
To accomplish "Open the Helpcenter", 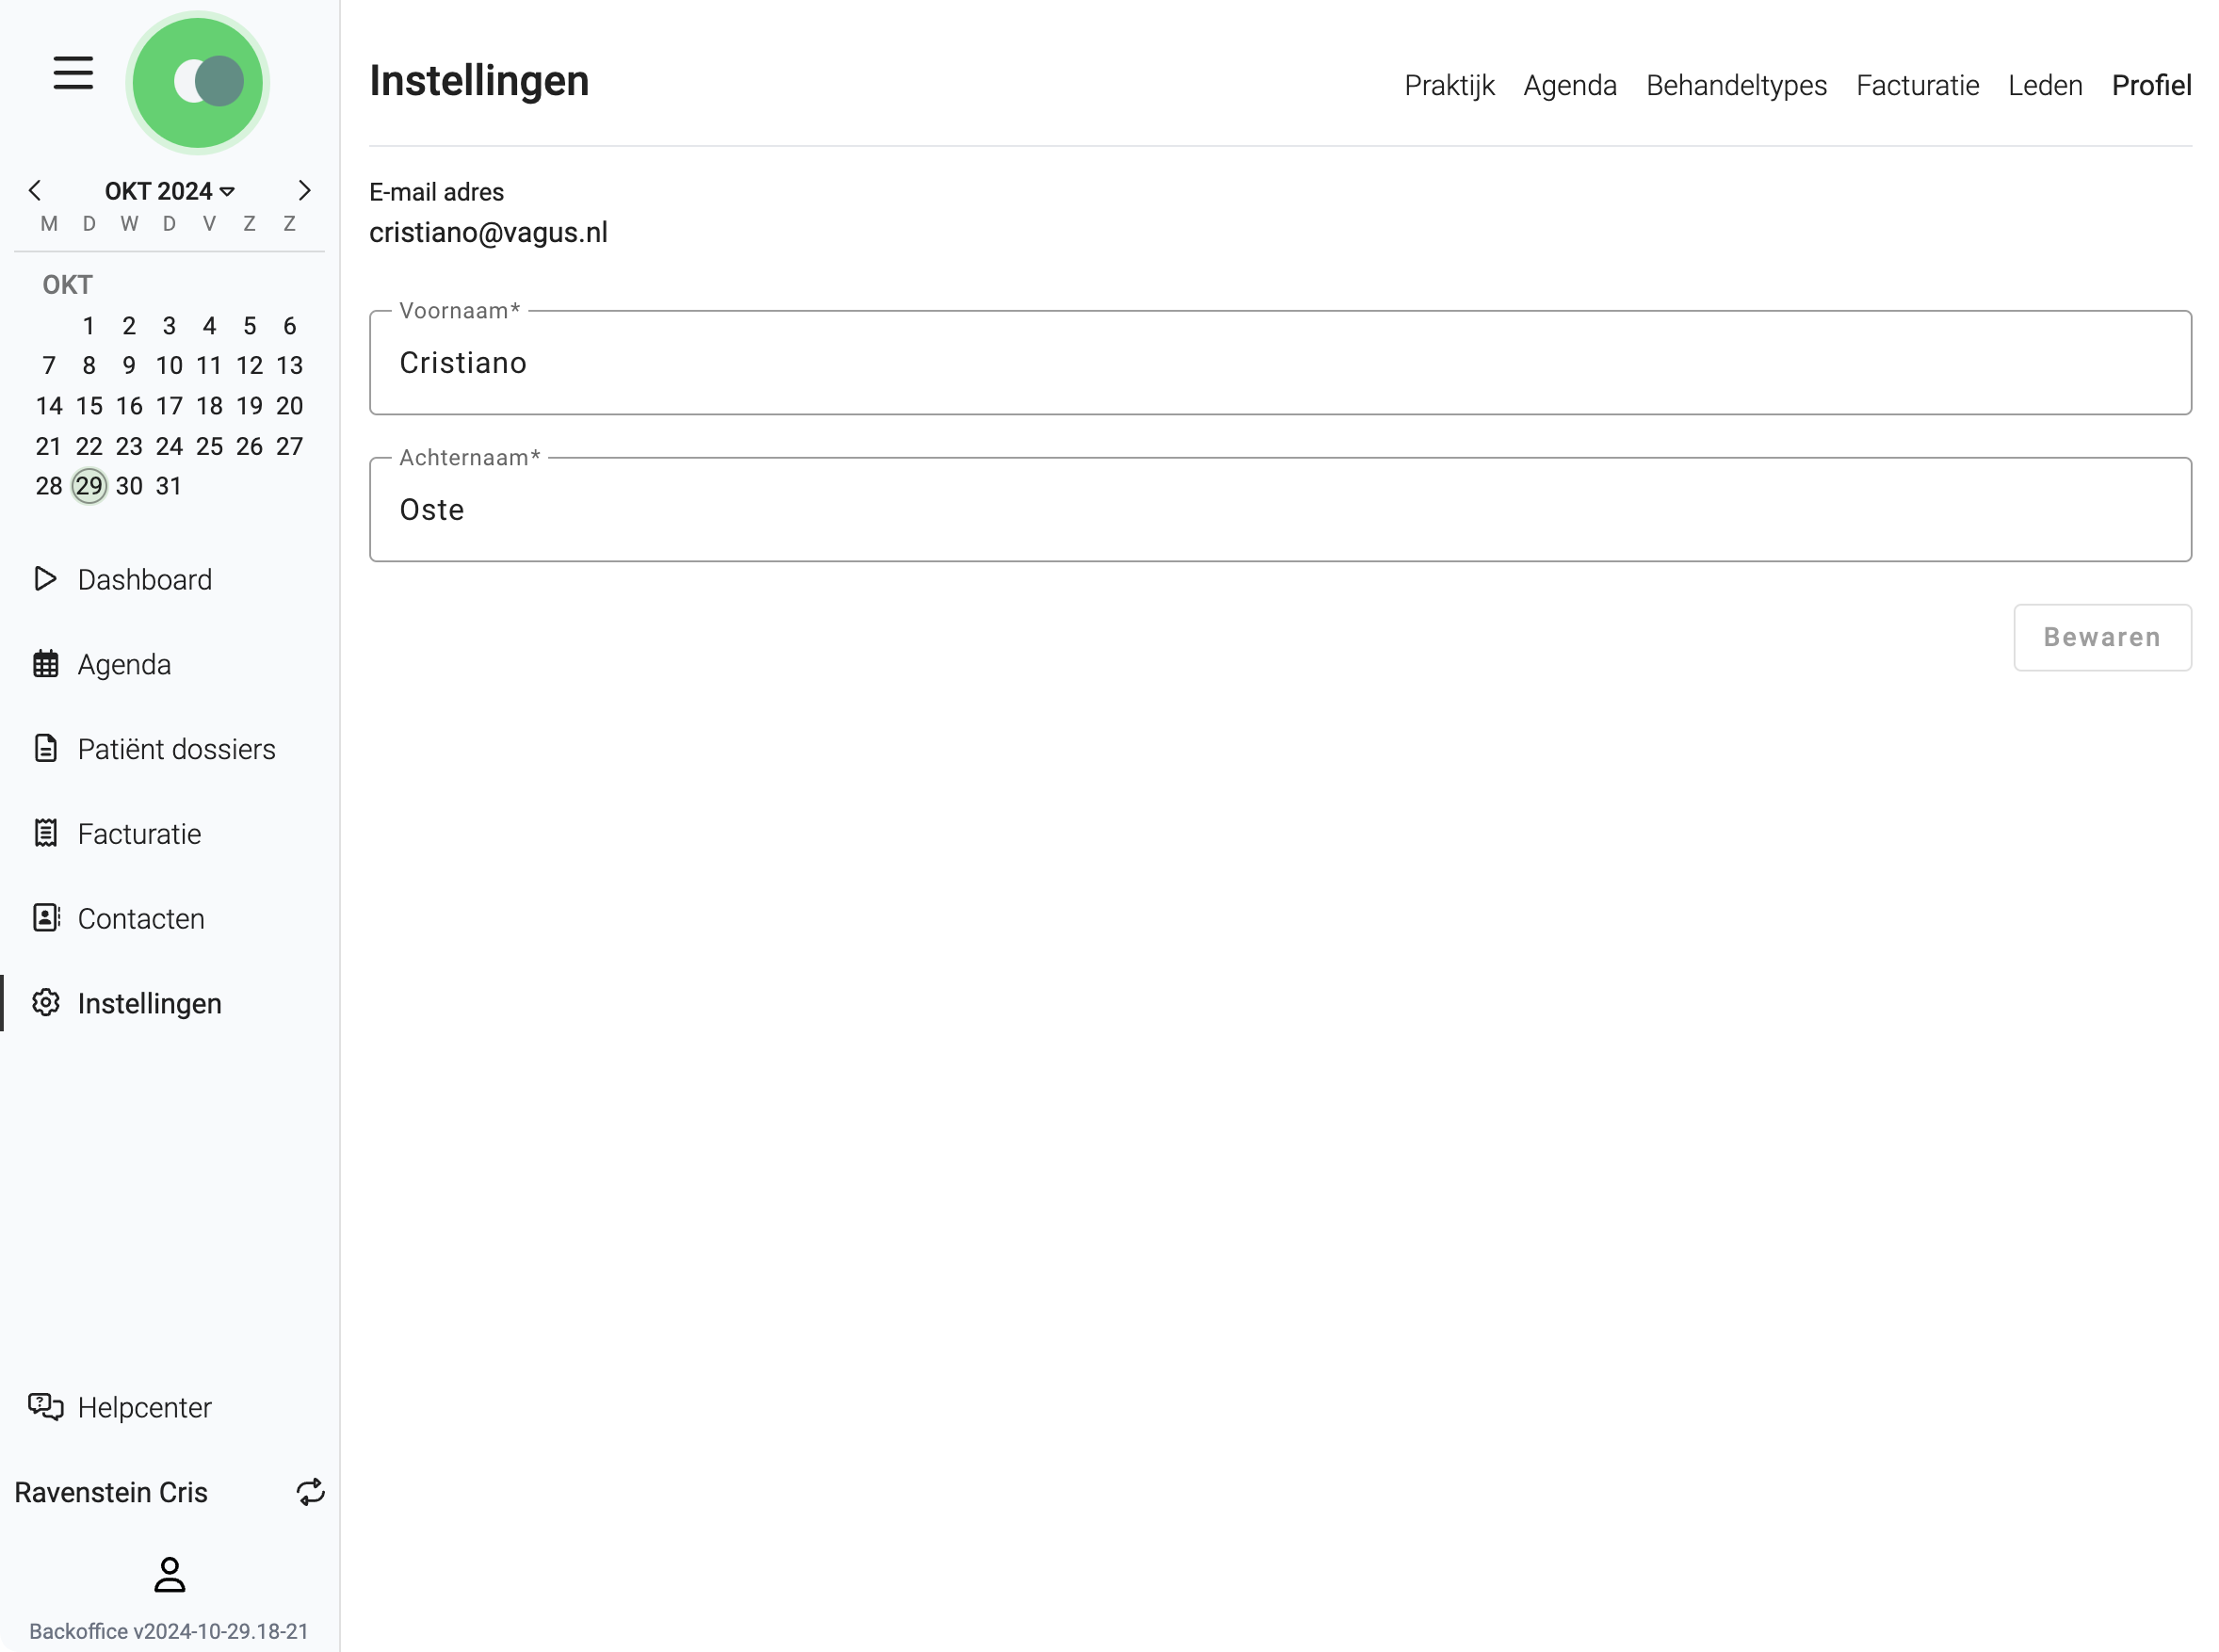I will pyautogui.click(x=142, y=1407).
